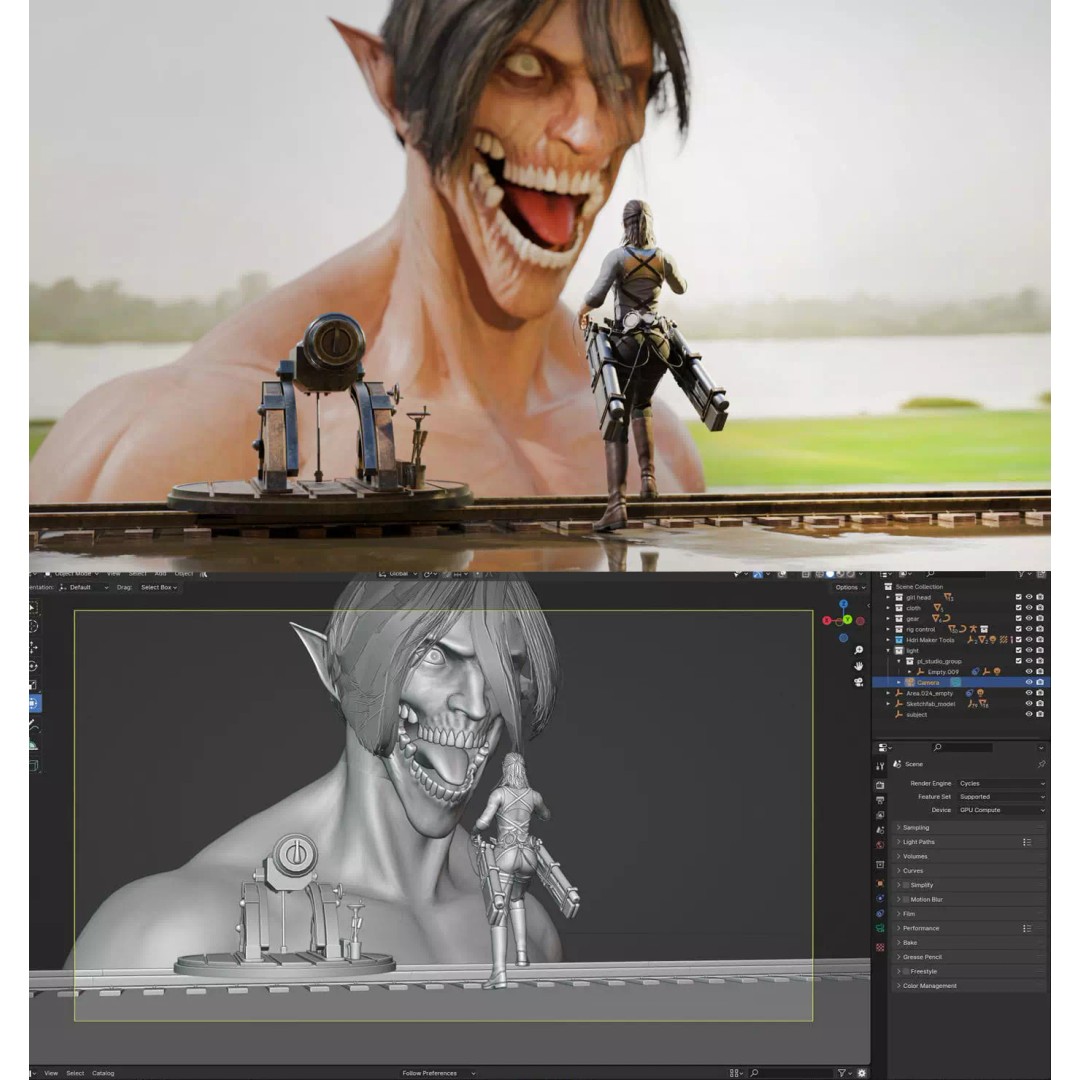Click the viewport pan hand icon
Image resolution: width=1080 pixels, height=1080 pixels.
(858, 666)
